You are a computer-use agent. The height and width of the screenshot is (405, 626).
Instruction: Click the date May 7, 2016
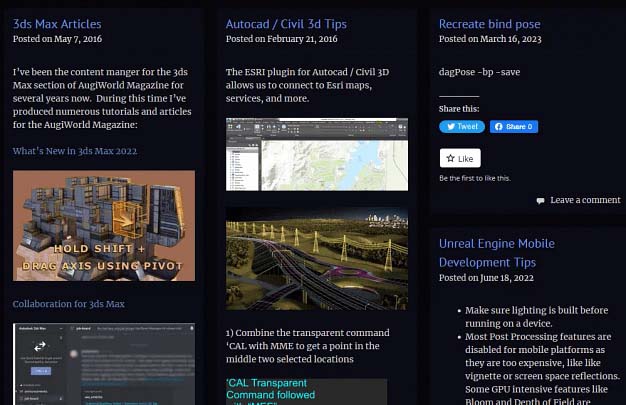78,39
